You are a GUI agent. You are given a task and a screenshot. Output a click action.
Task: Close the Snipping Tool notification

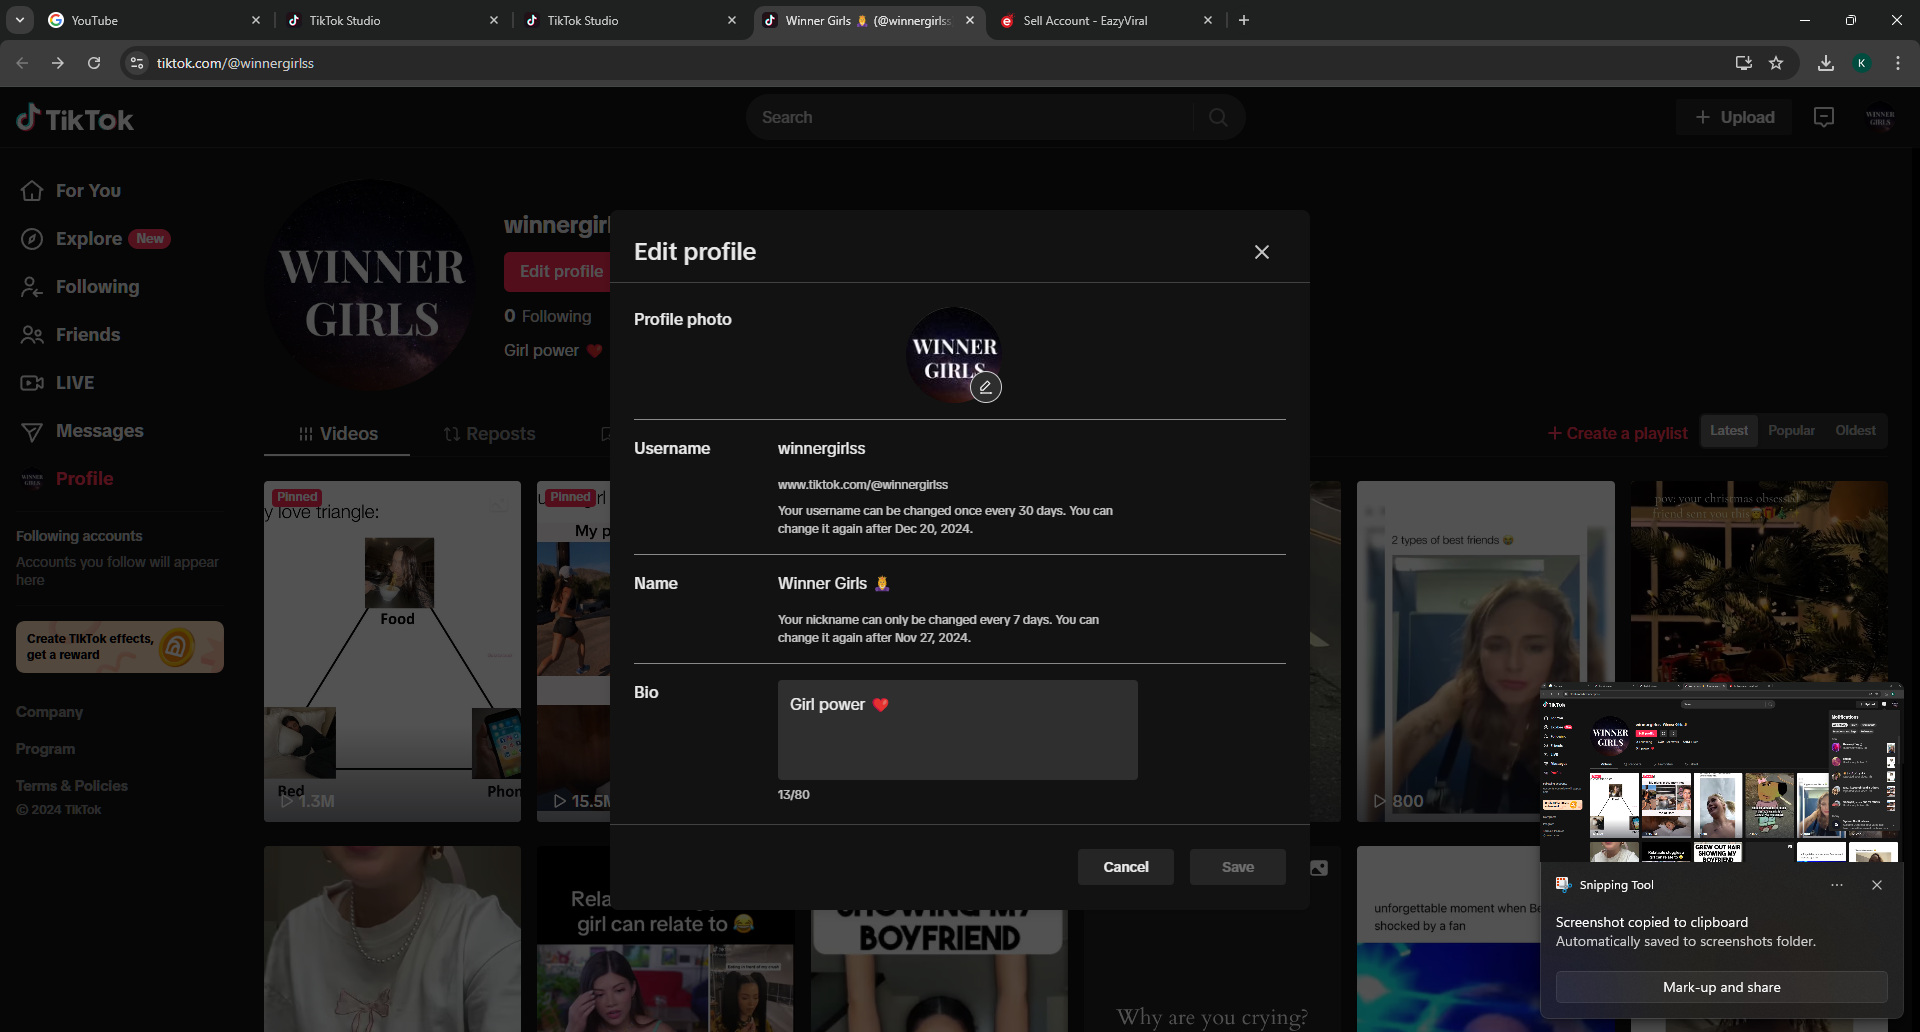pos(1877,885)
